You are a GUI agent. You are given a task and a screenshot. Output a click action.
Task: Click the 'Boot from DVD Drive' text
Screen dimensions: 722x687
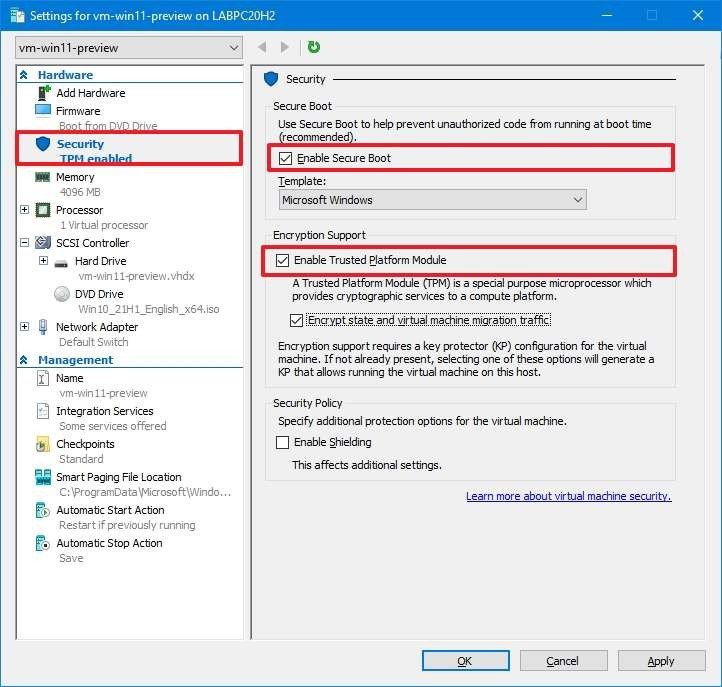[x=108, y=126]
